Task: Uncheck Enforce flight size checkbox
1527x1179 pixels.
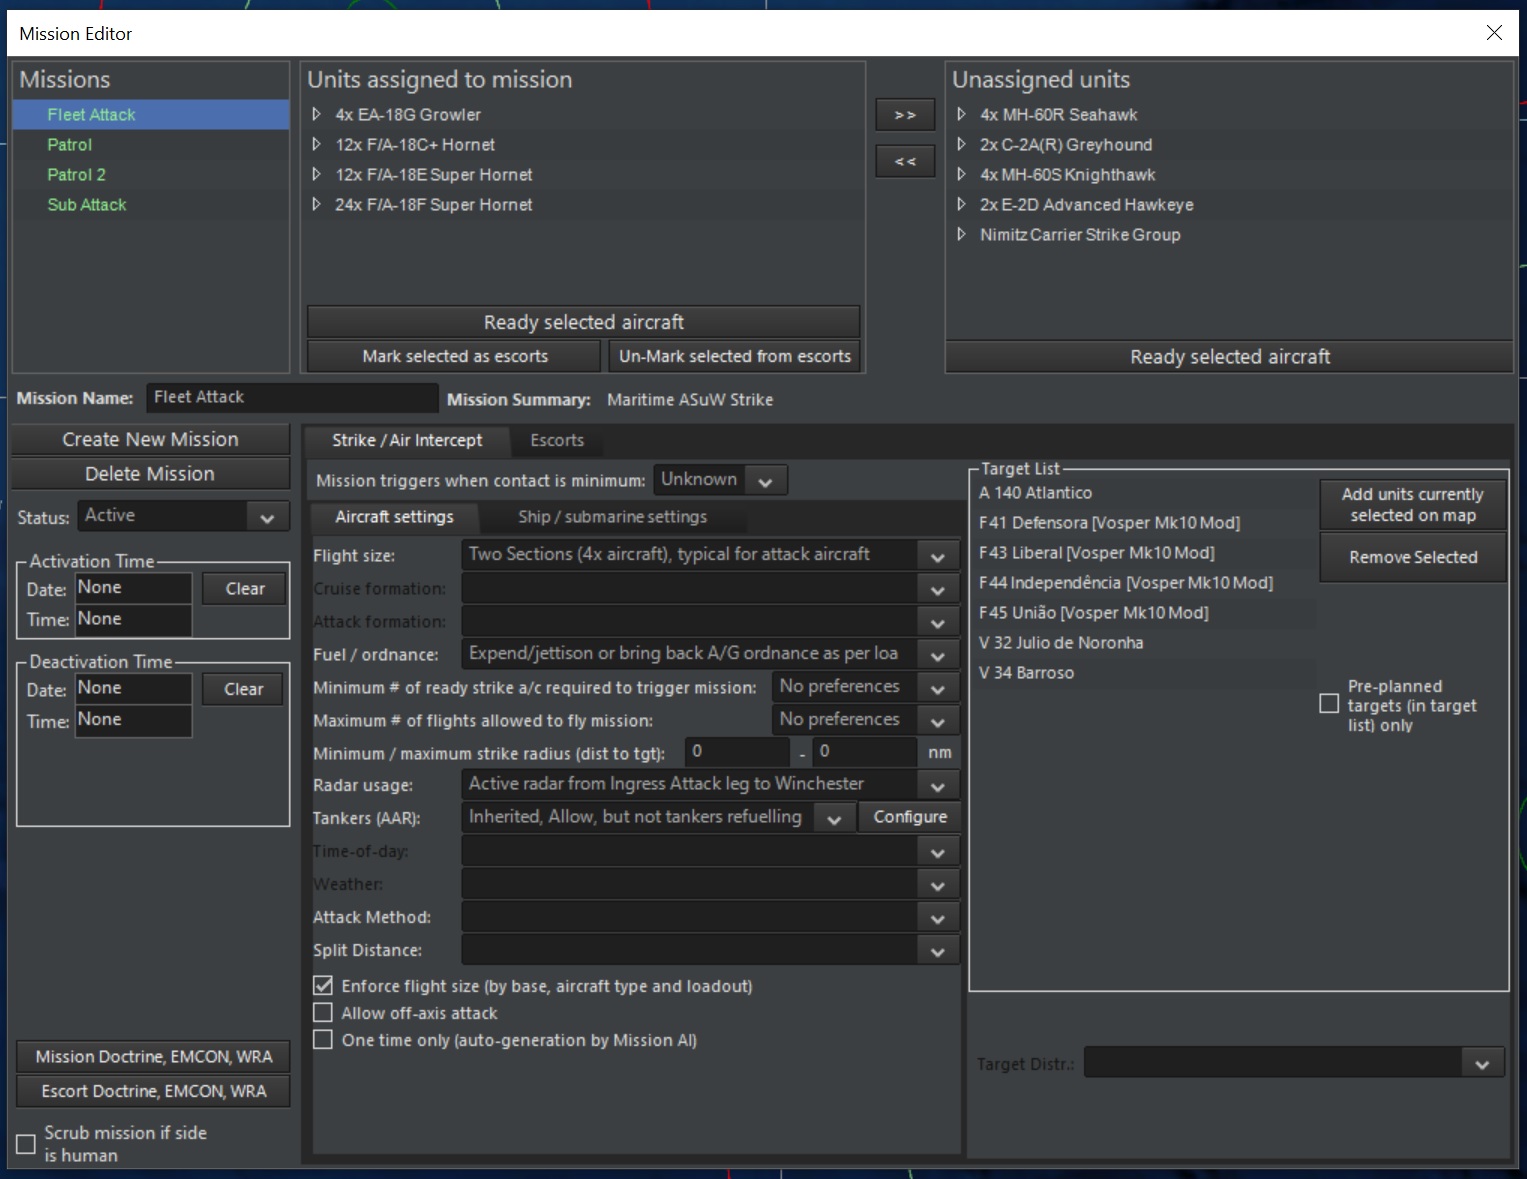Action: (323, 986)
